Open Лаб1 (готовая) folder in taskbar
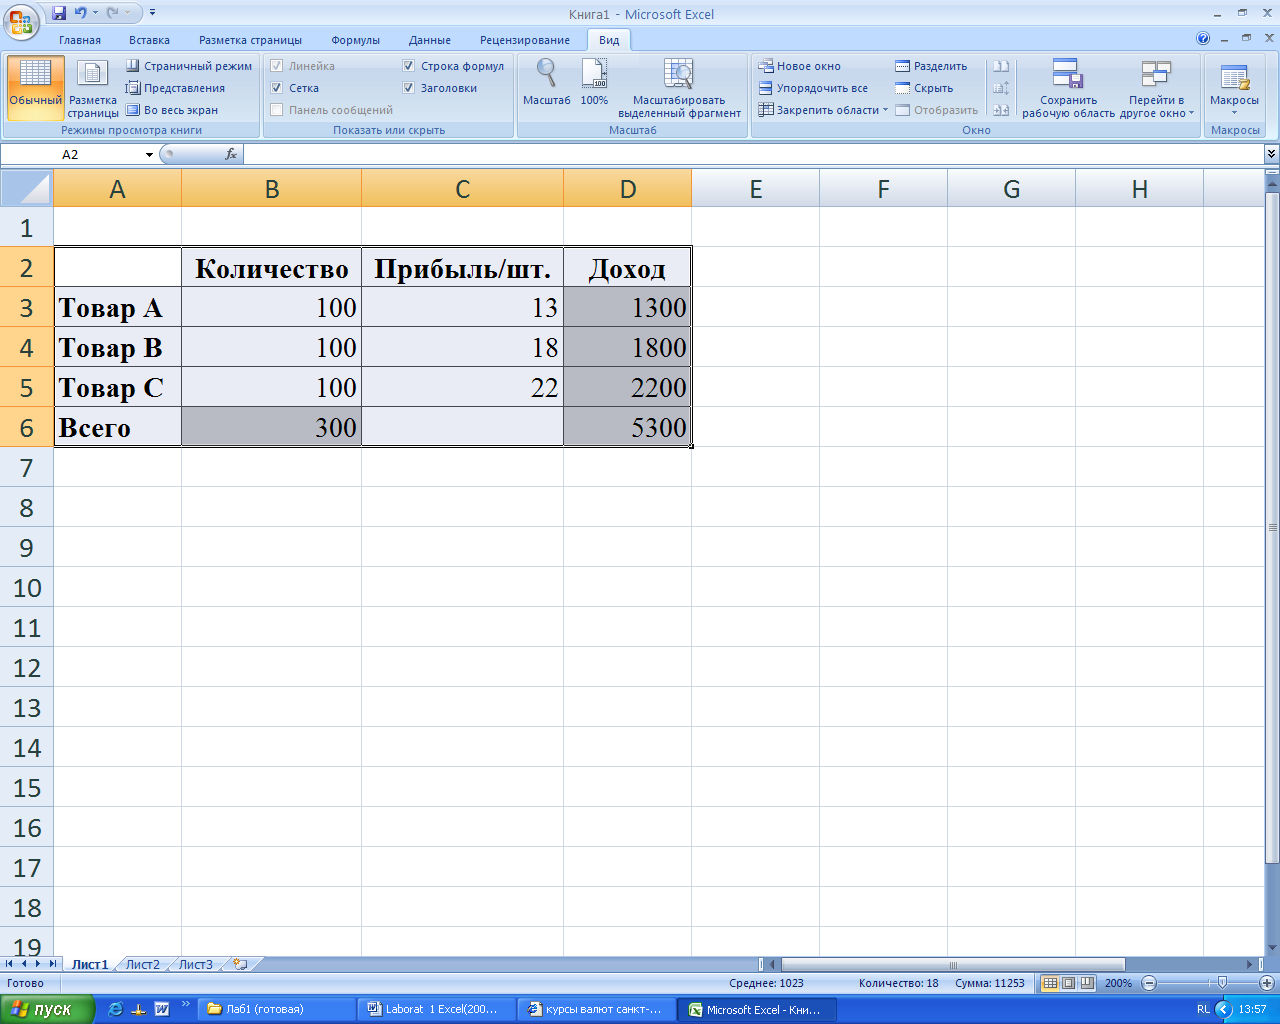Viewport: 1280px width, 1024px height. [x=276, y=1009]
